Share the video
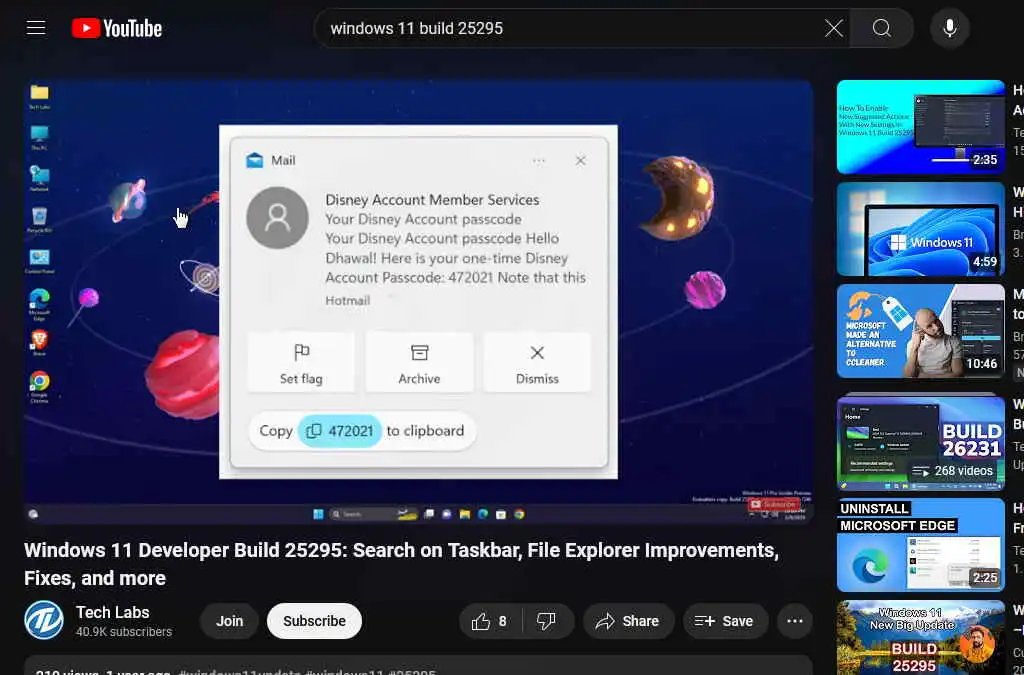1024x675 pixels. coord(628,621)
